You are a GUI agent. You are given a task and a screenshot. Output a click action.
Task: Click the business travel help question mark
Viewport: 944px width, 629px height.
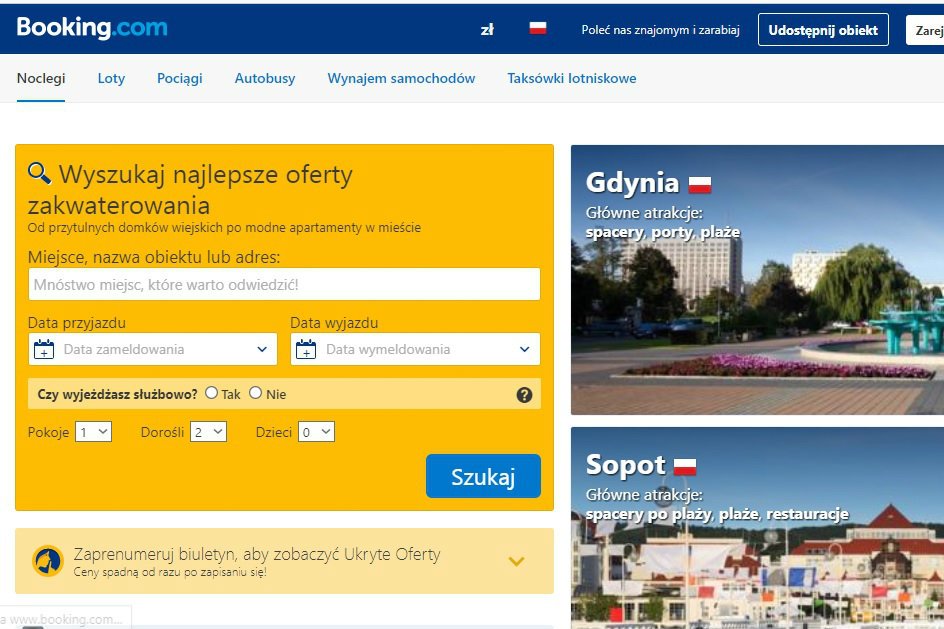(x=524, y=394)
